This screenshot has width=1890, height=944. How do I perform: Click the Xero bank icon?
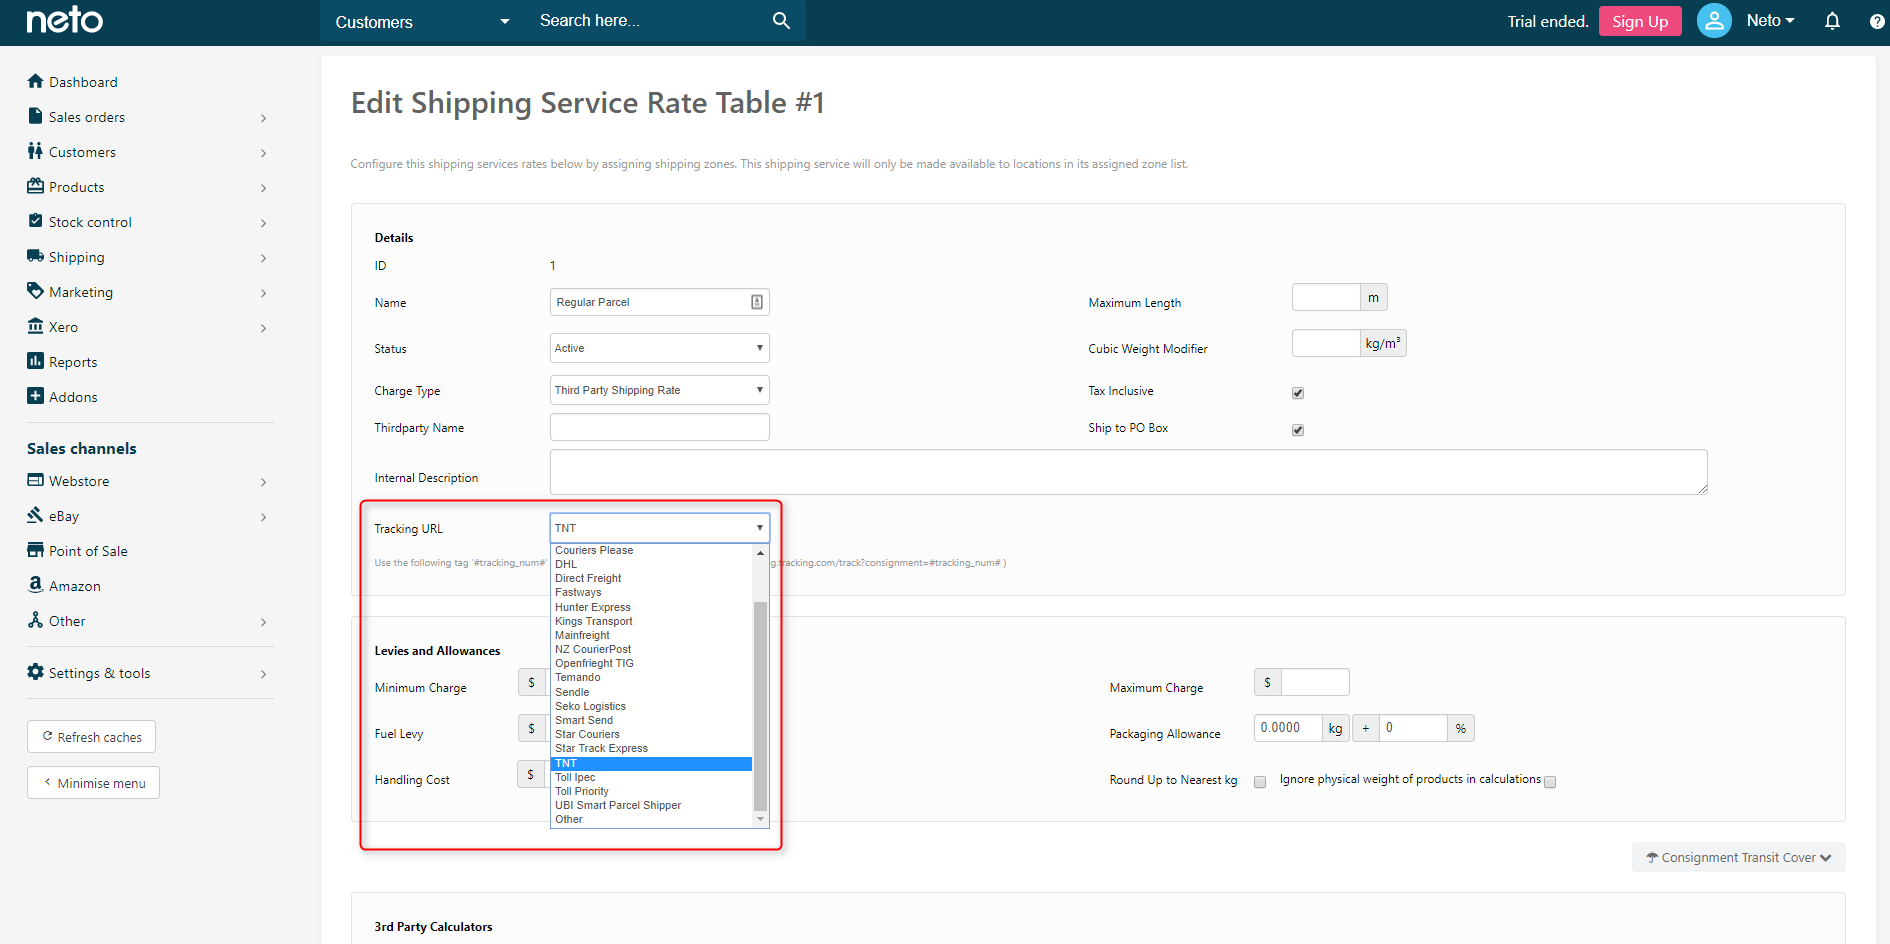tap(36, 326)
